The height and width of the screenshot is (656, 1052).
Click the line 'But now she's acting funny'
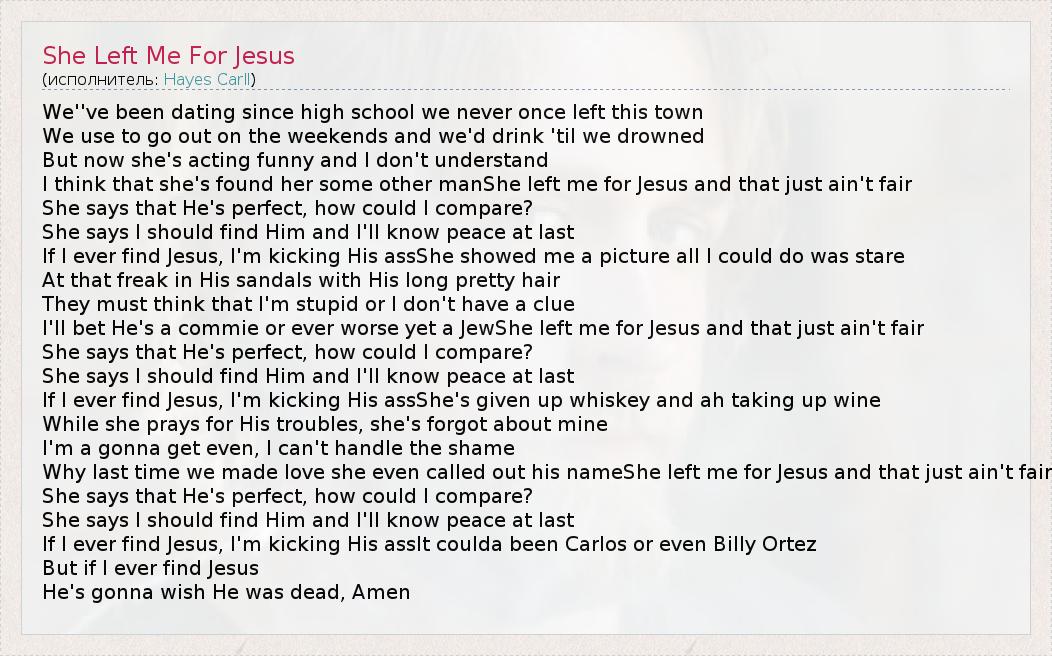(x=295, y=160)
